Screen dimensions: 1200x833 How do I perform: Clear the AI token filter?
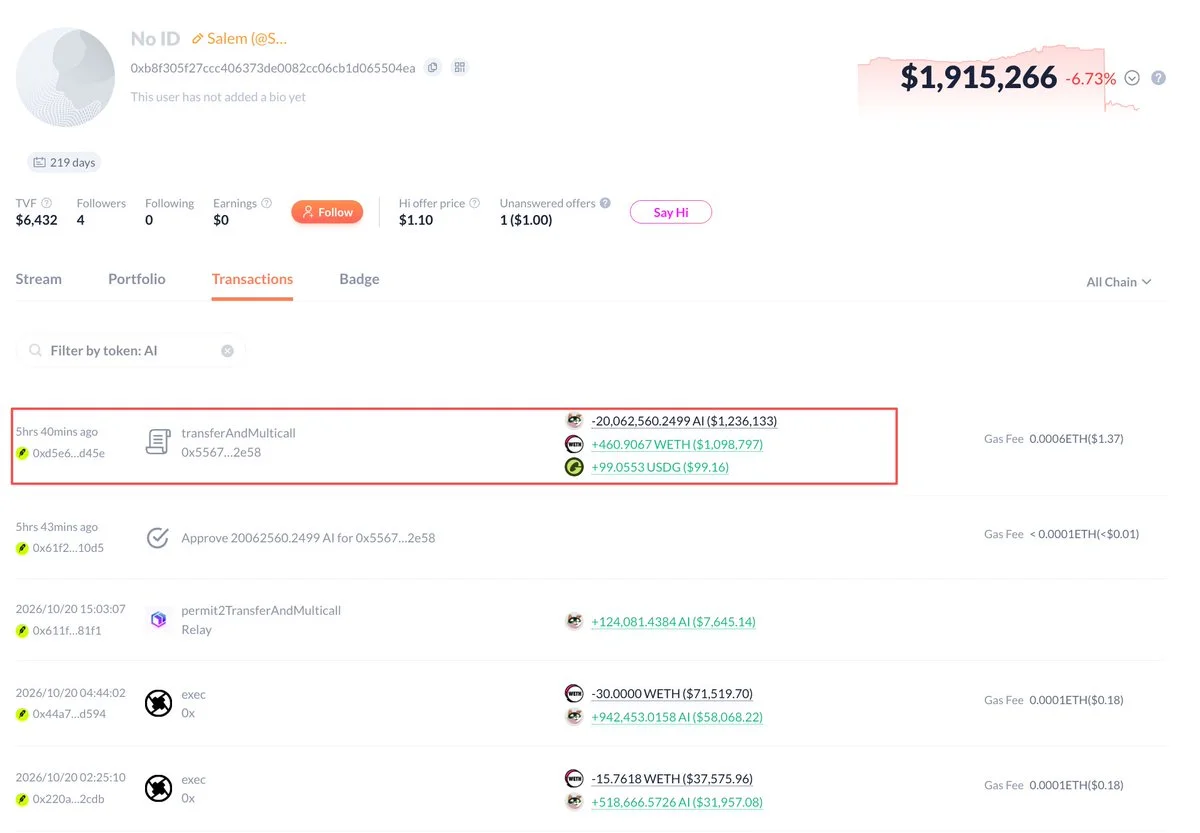(227, 351)
